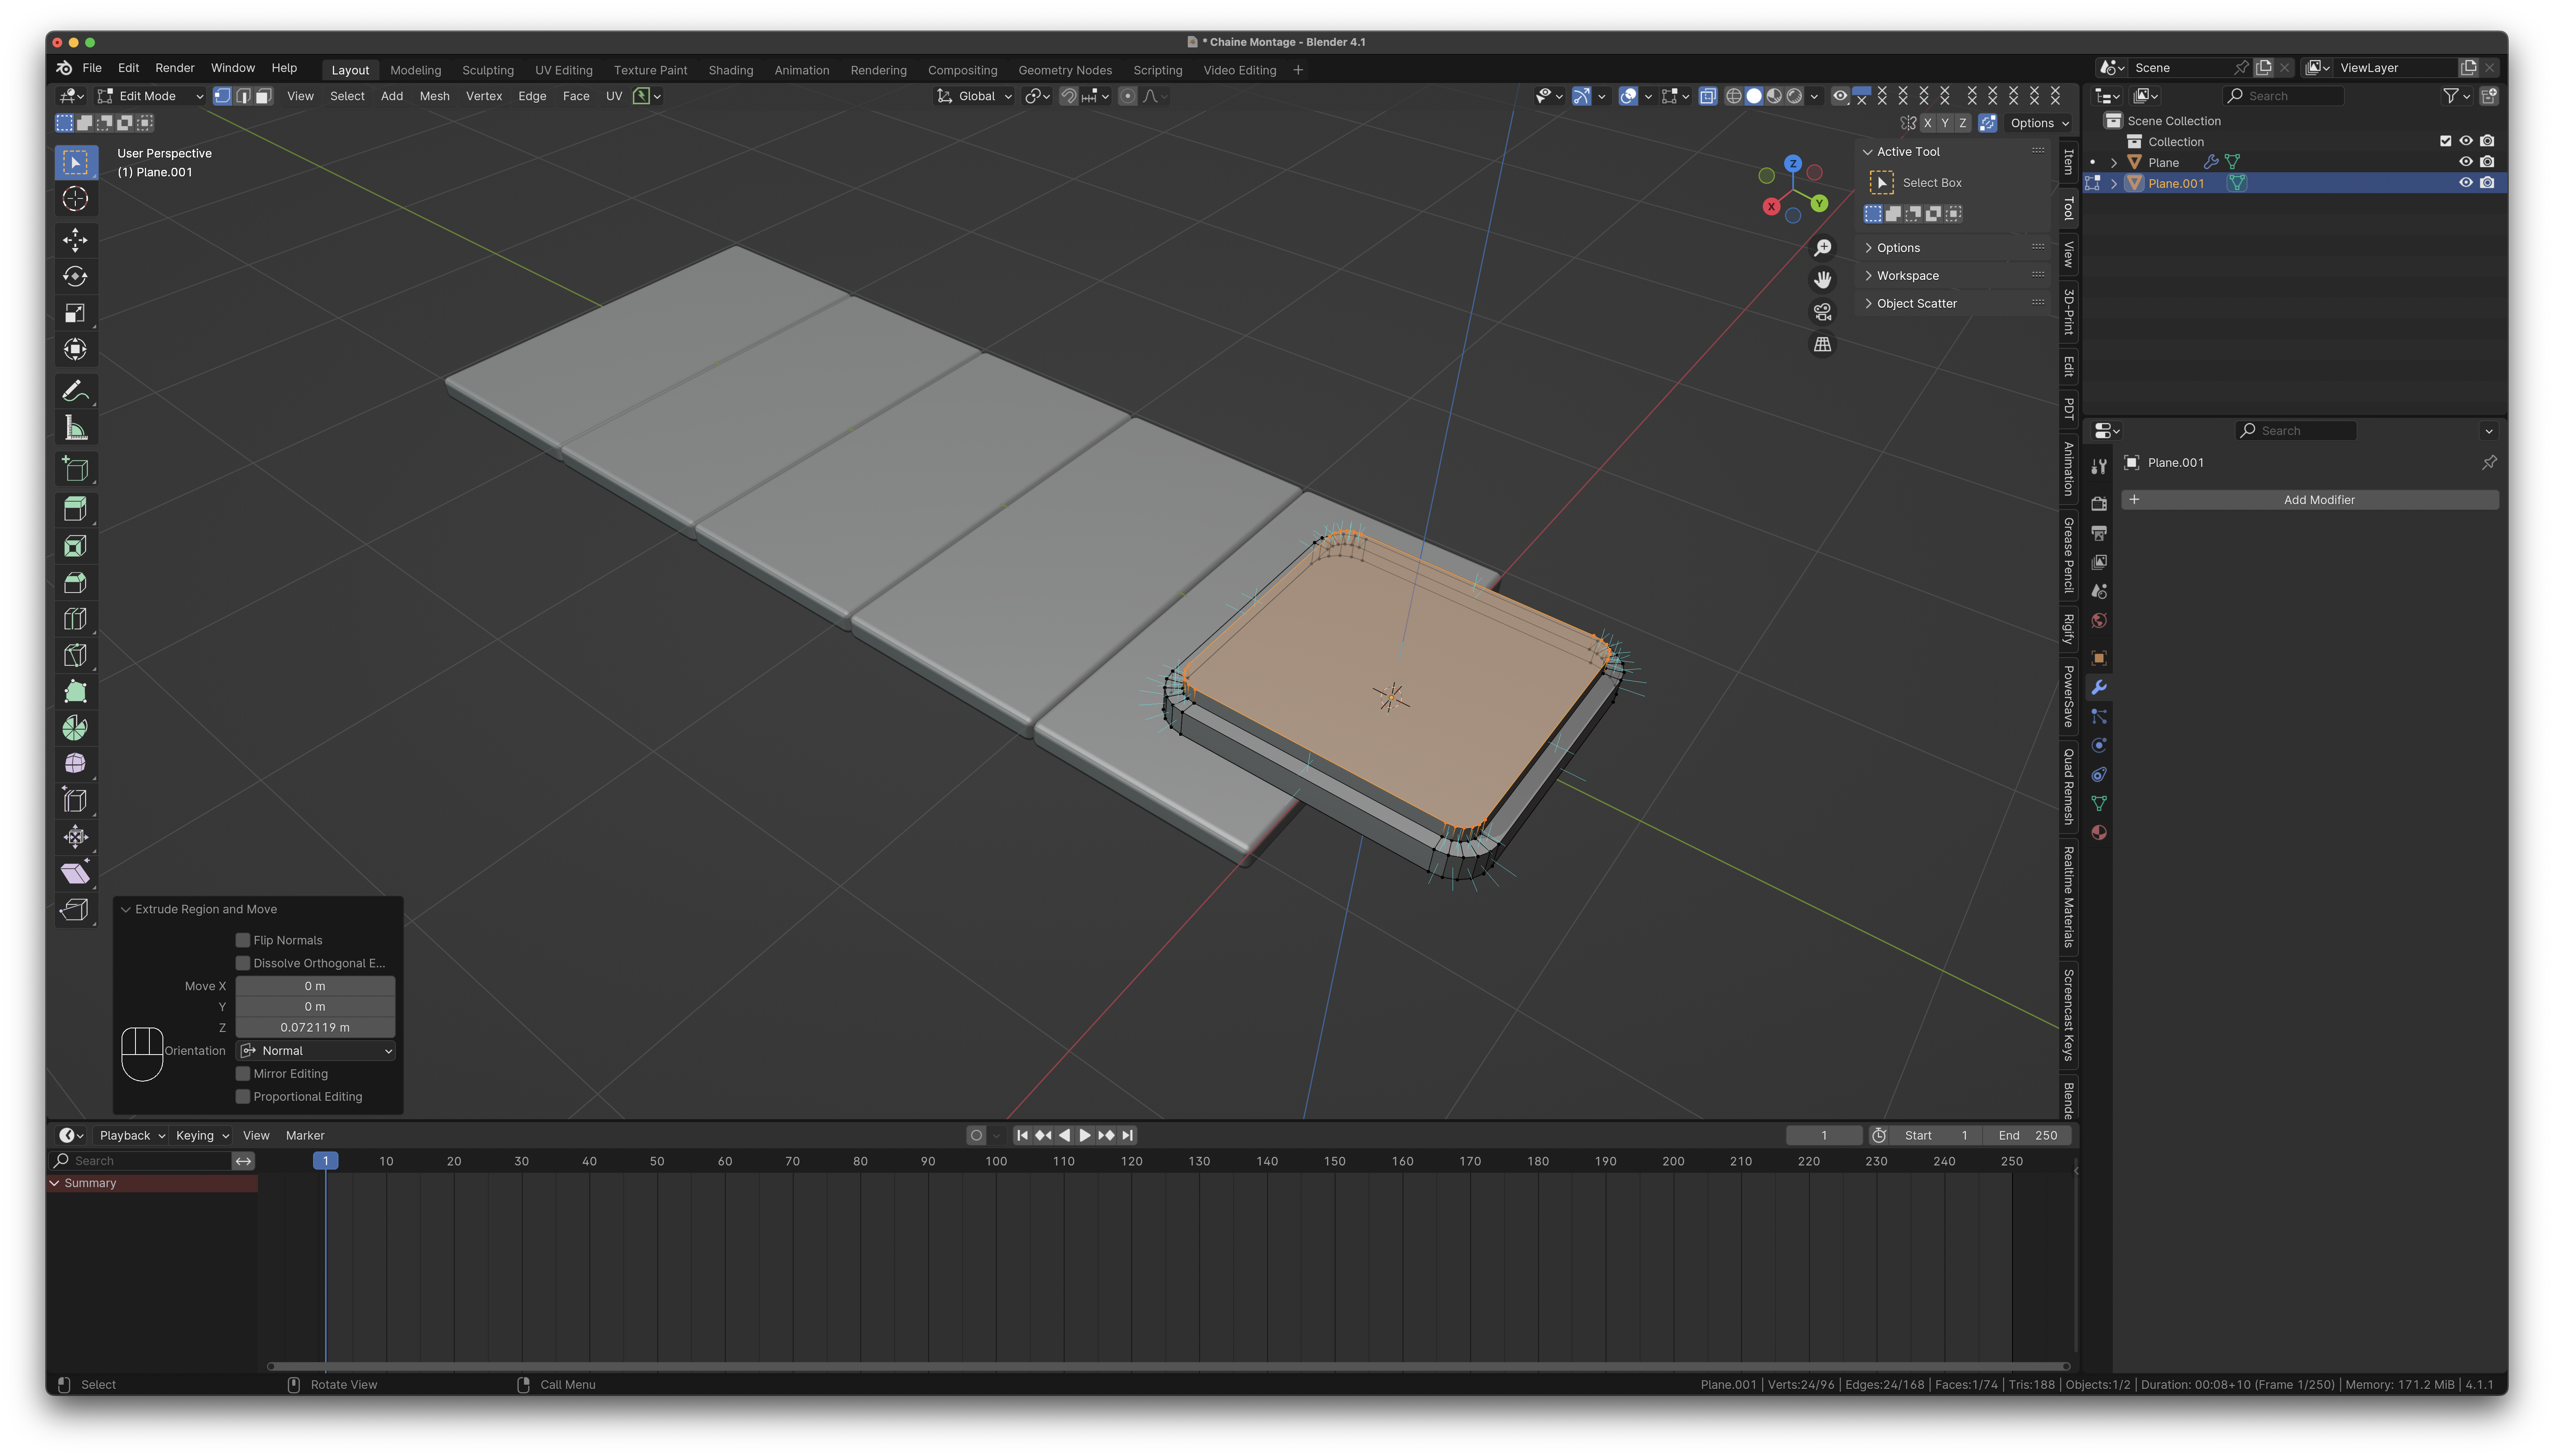The width and height of the screenshot is (2554, 1456).
Task: Open the Mesh menu
Action: pyautogui.click(x=434, y=96)
